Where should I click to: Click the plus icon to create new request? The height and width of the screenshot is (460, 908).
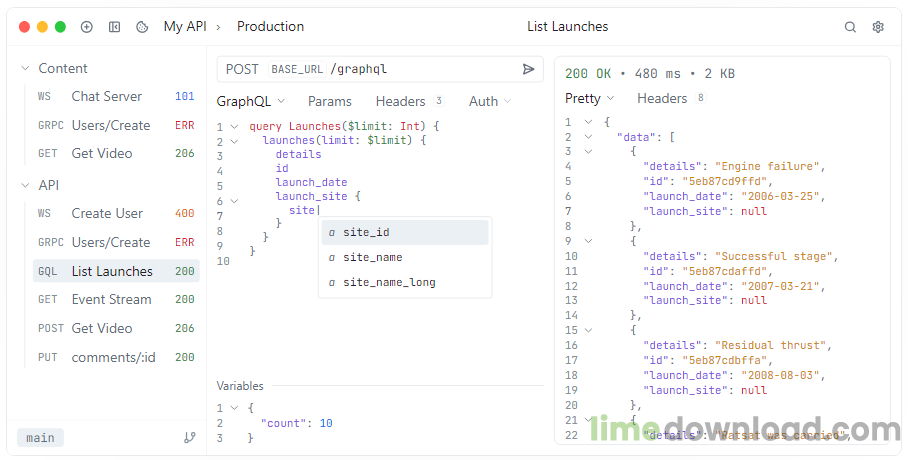[87, 27]
